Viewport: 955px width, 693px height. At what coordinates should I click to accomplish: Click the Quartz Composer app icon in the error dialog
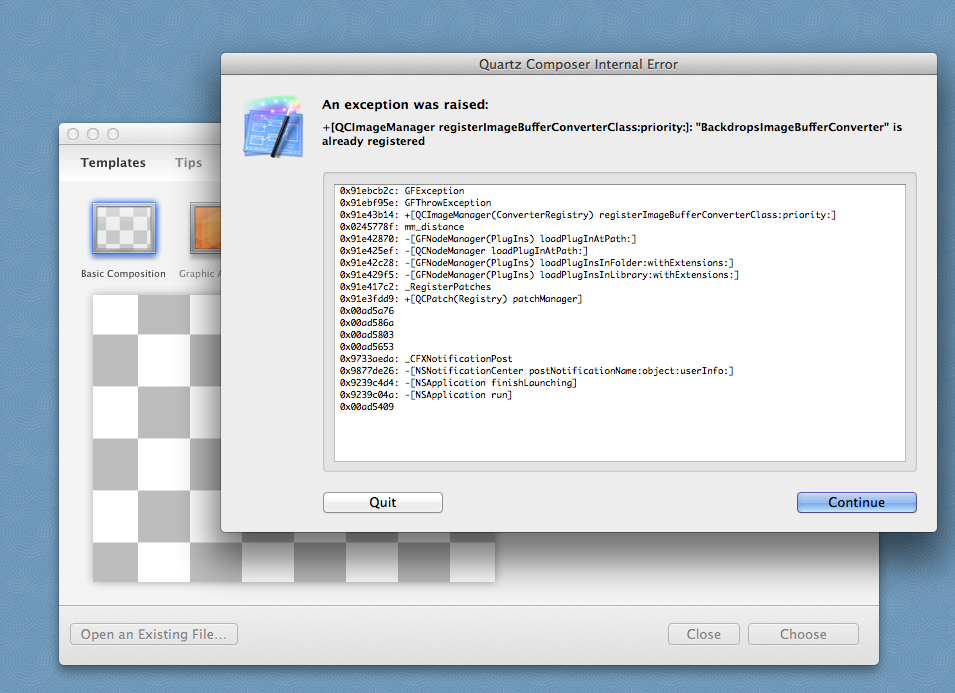(273, 127)
